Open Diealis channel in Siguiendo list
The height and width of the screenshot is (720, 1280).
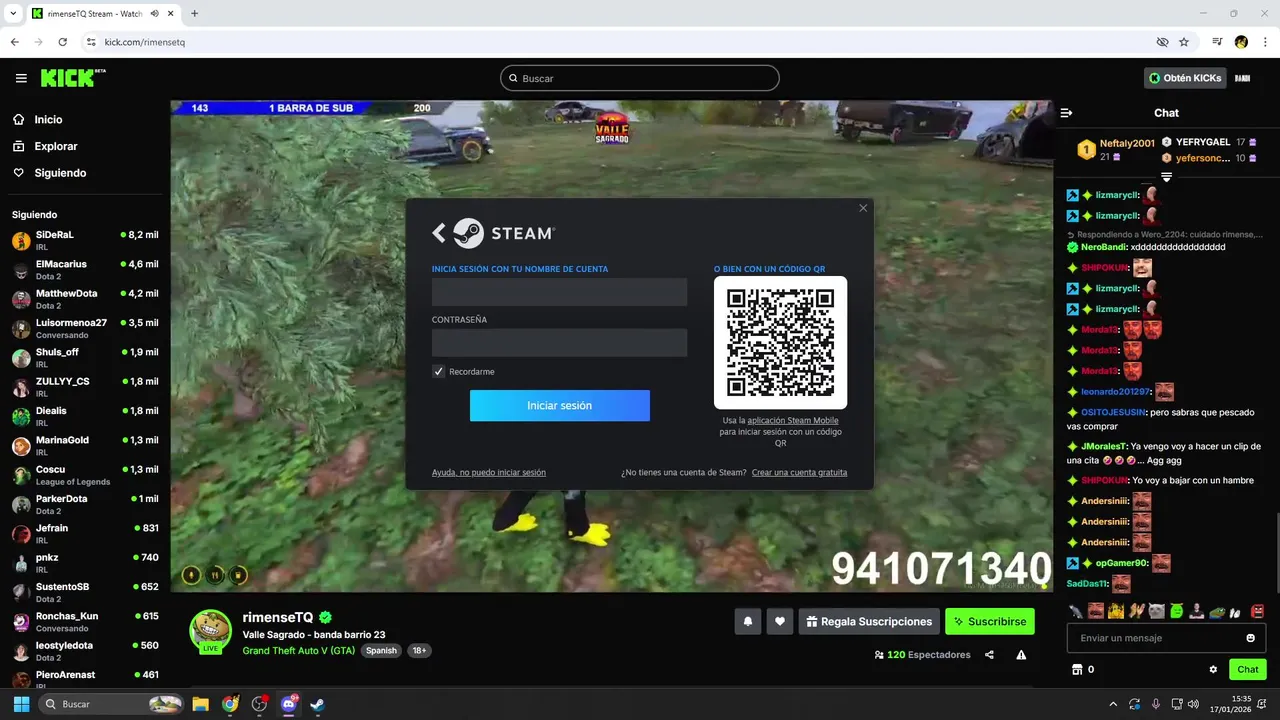tap(85, 416)
